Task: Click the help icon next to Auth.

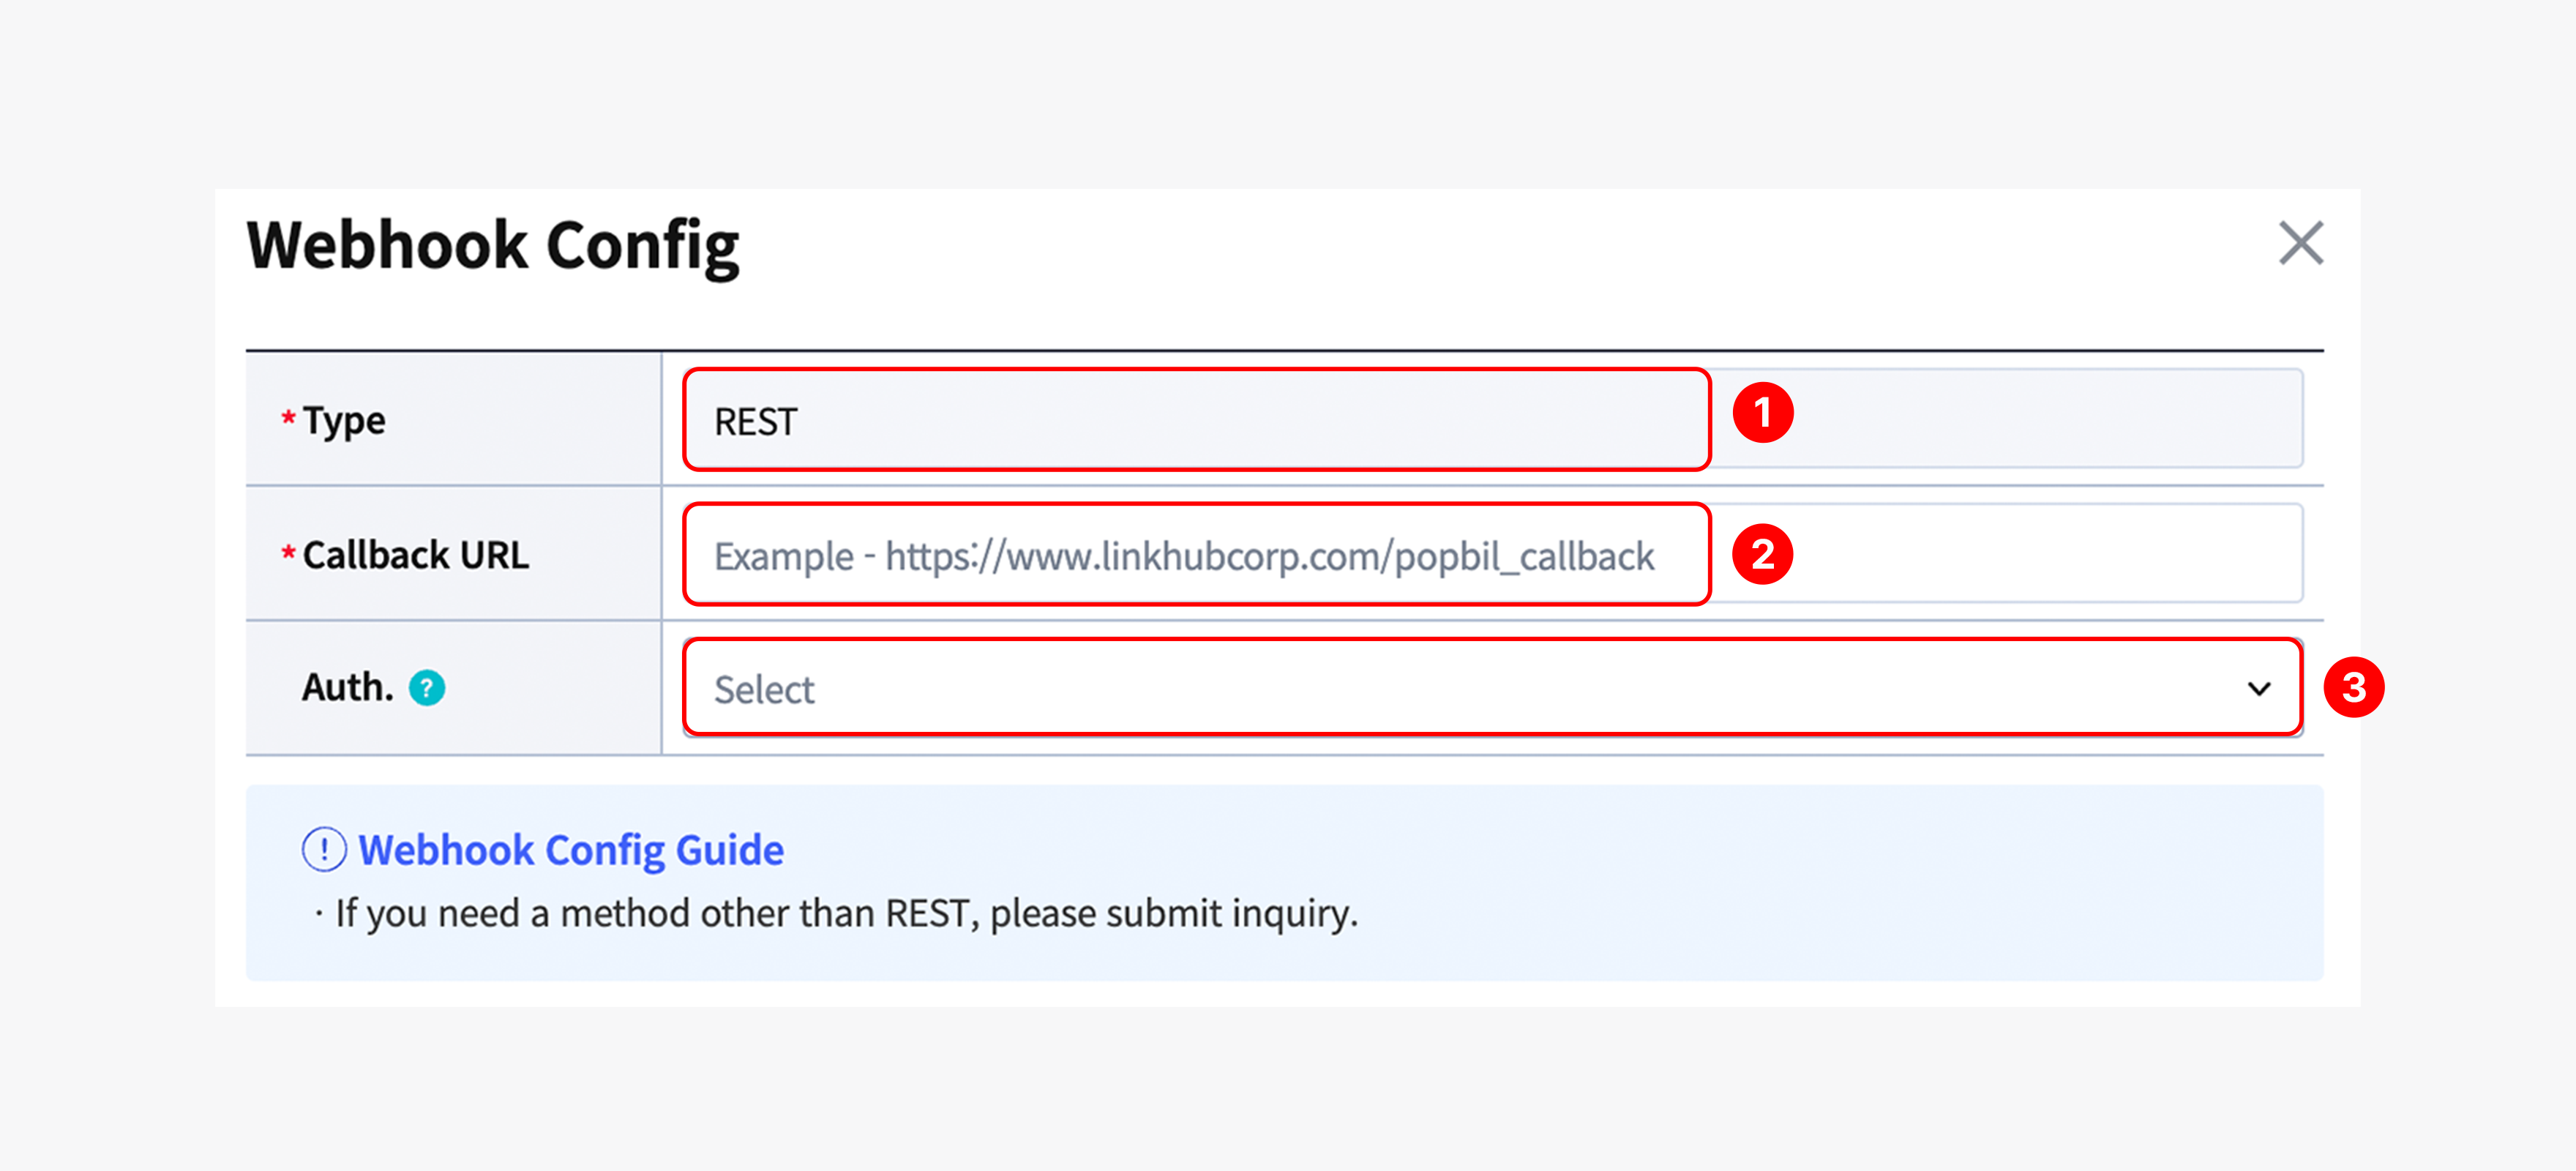Action: point(427,688)
